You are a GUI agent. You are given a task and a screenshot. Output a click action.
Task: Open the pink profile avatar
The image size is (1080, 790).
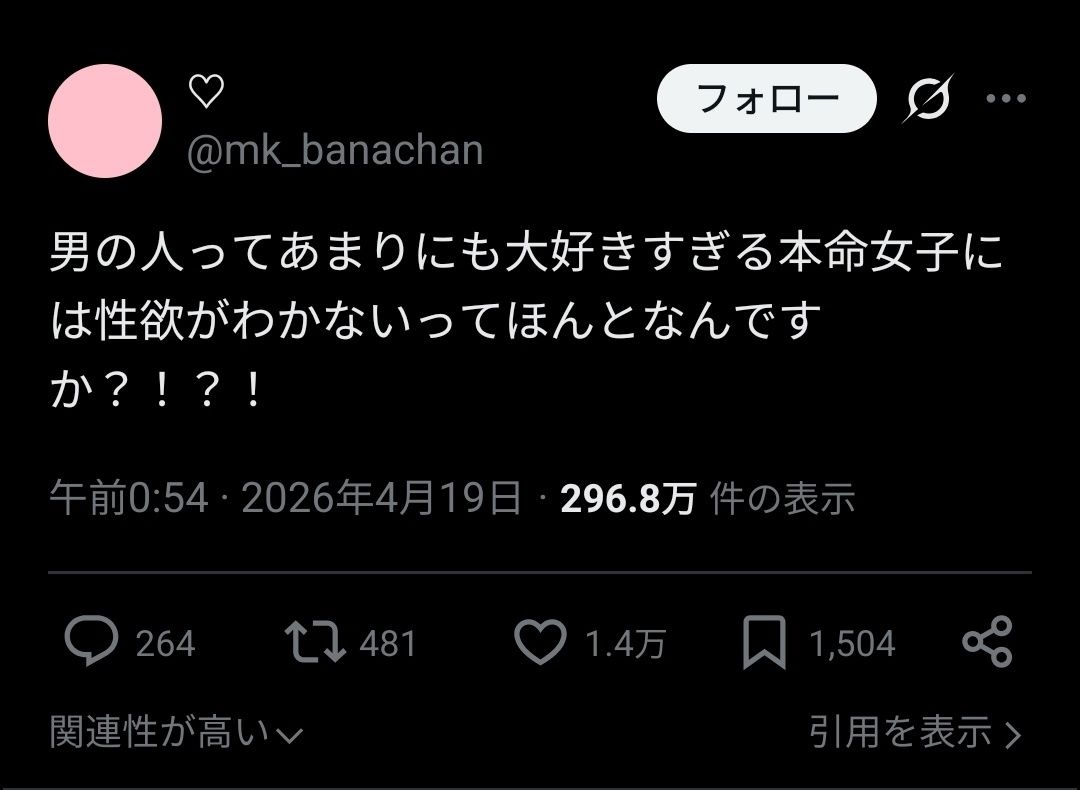click(x=105, y=121)
